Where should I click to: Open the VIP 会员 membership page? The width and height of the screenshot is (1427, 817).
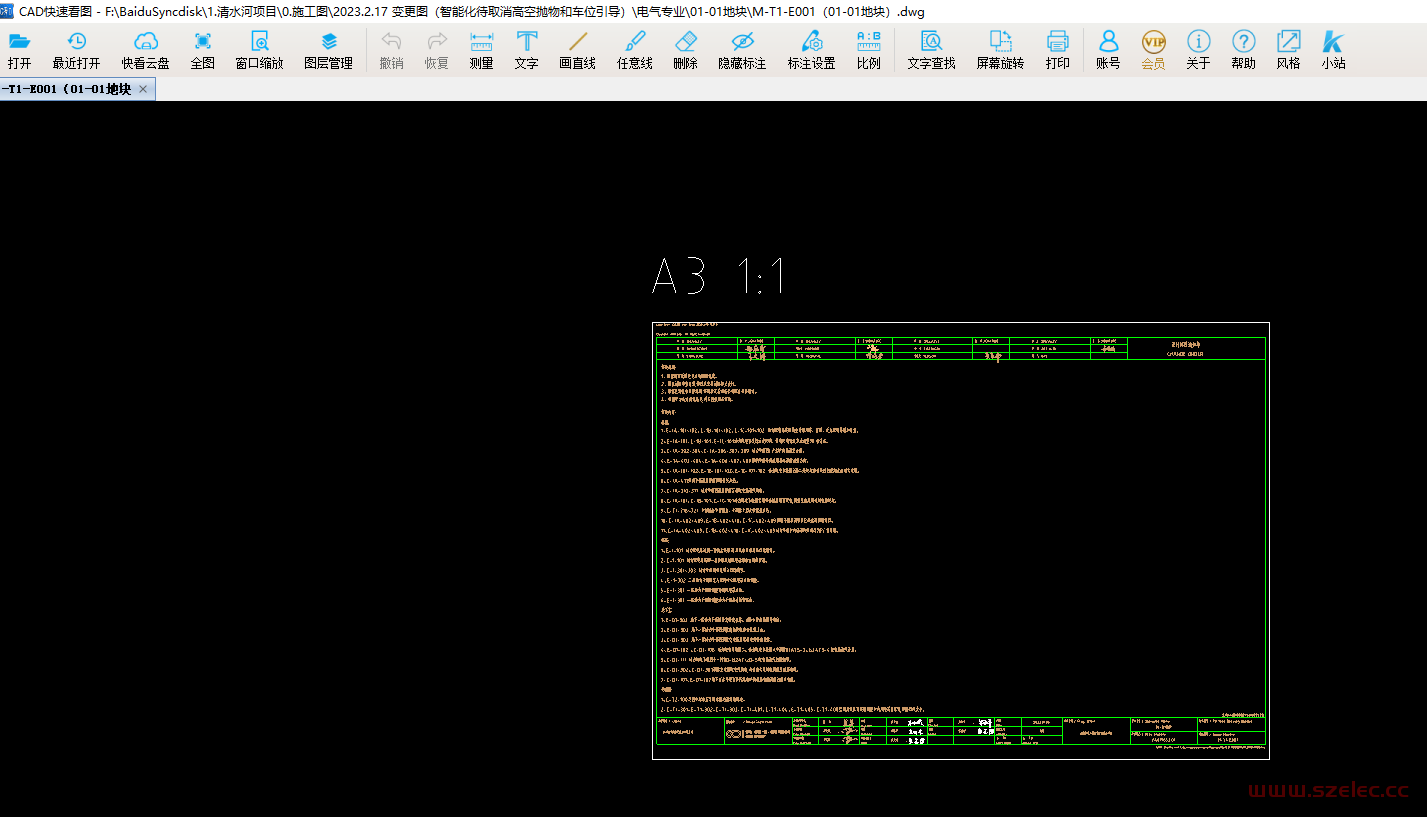point(1154,50)
